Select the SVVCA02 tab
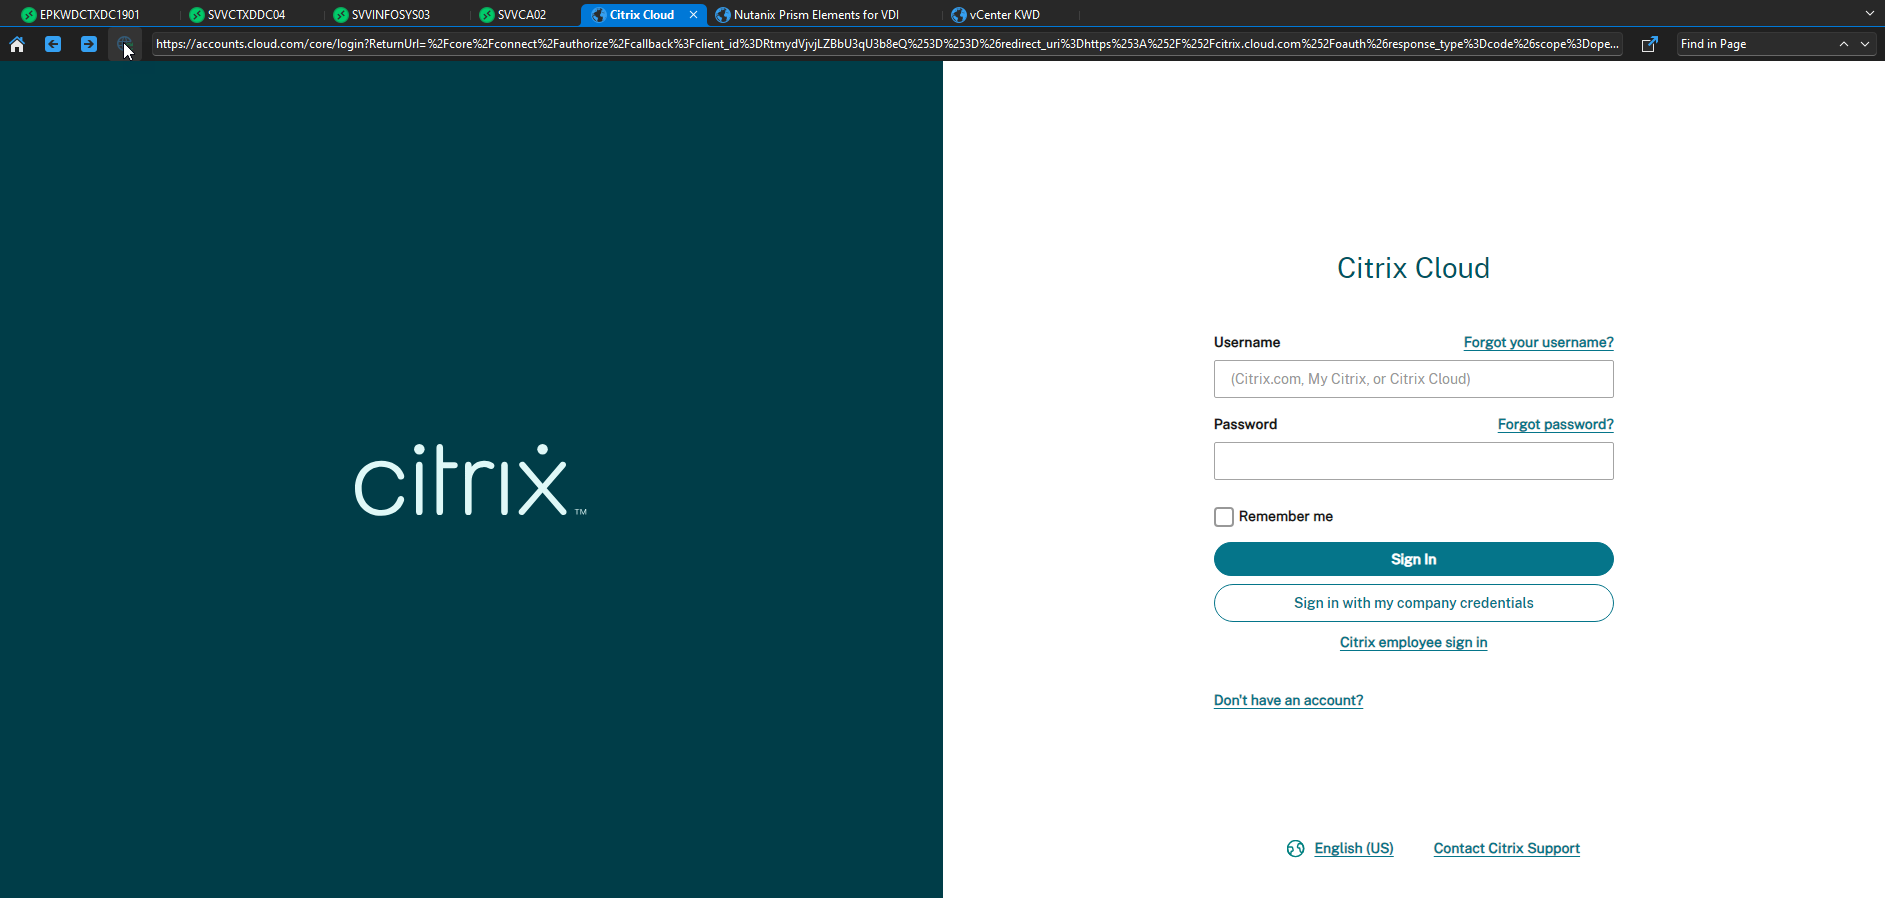Screen dimensions: 1885x898 pos(513,15)
